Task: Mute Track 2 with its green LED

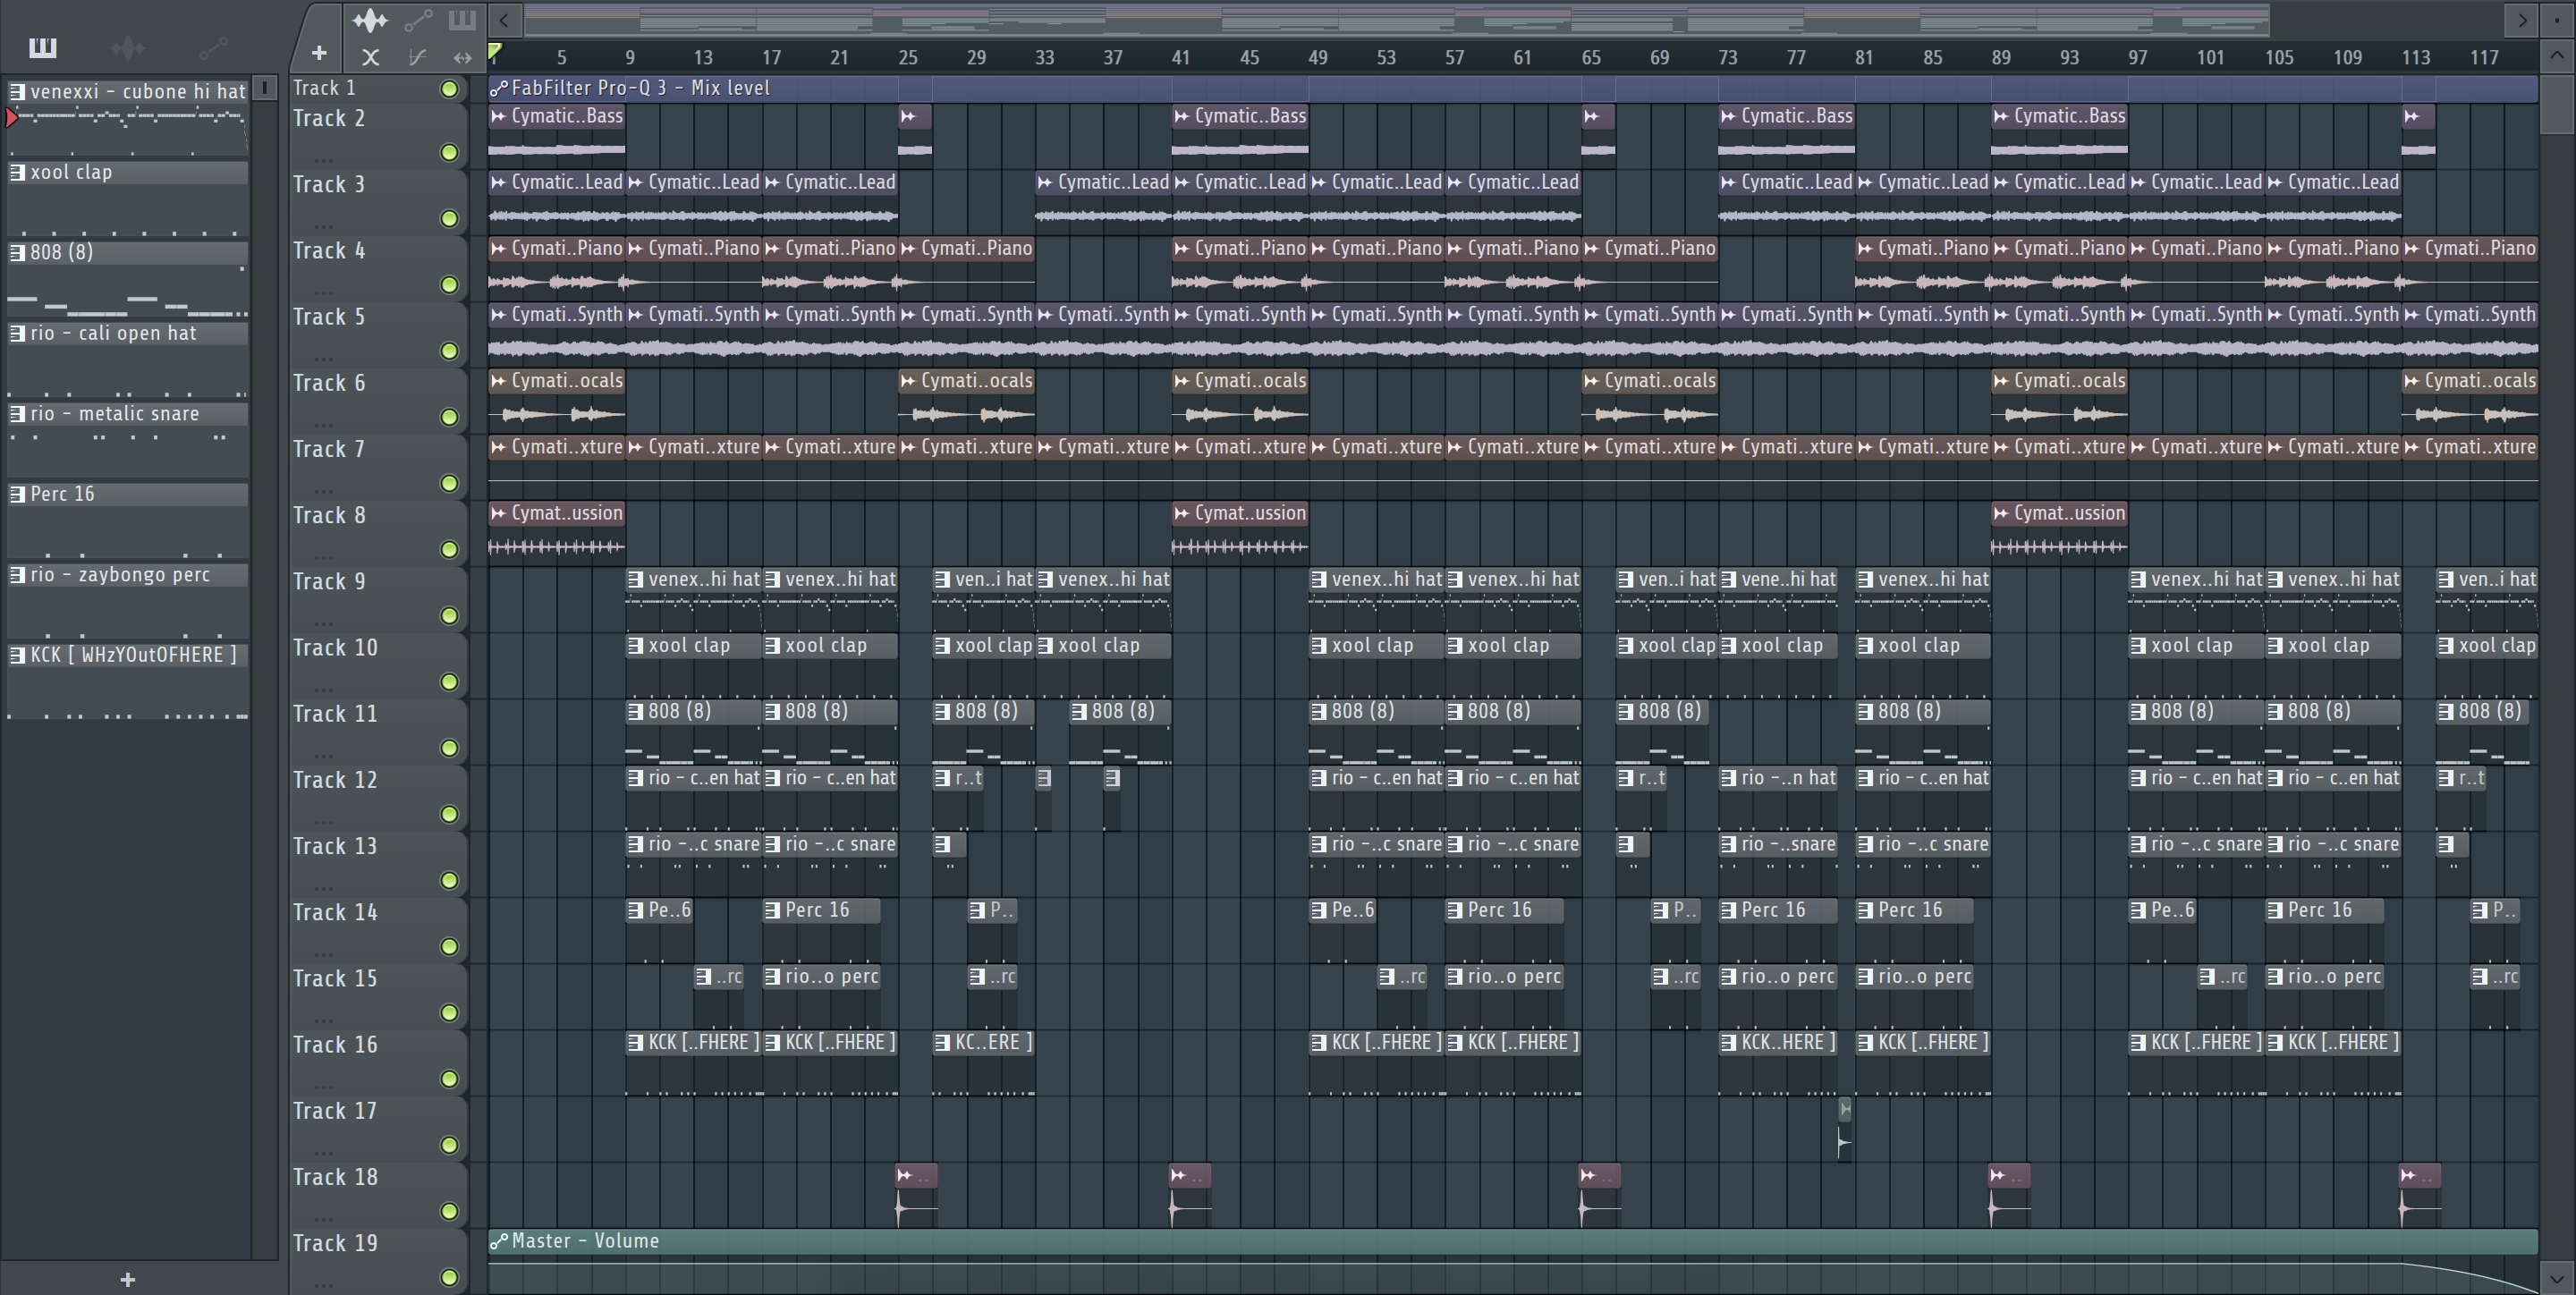Action: click(450, 152)
